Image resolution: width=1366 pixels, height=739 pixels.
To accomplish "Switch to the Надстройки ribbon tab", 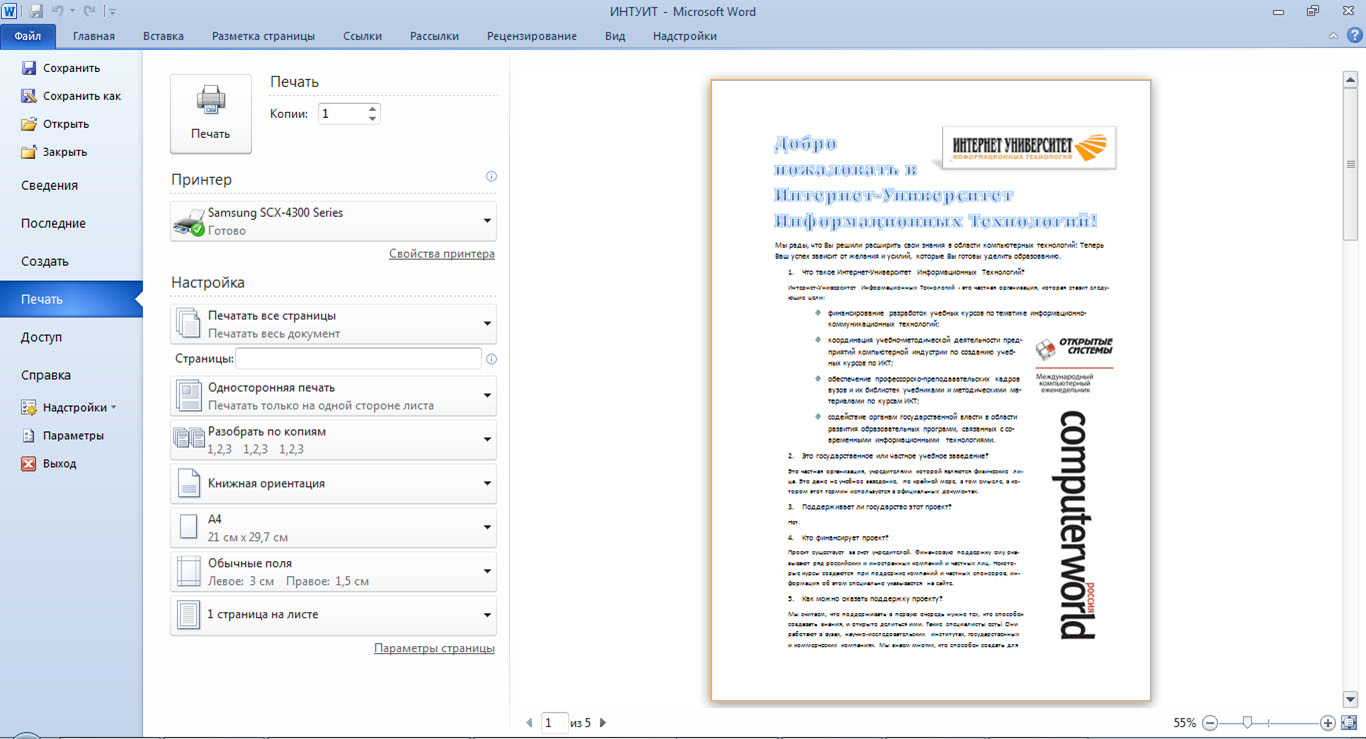I will [x=685, y=36].
